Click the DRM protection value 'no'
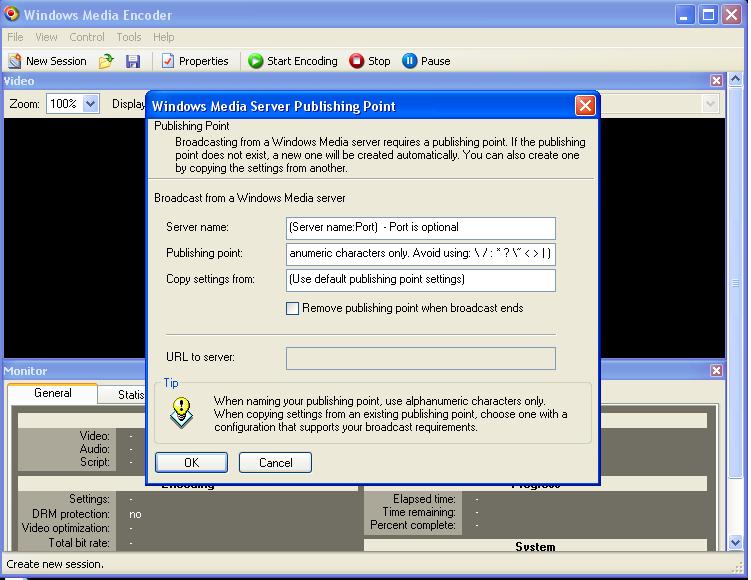Viewport: 751px width, 580px height. [135, 514]
